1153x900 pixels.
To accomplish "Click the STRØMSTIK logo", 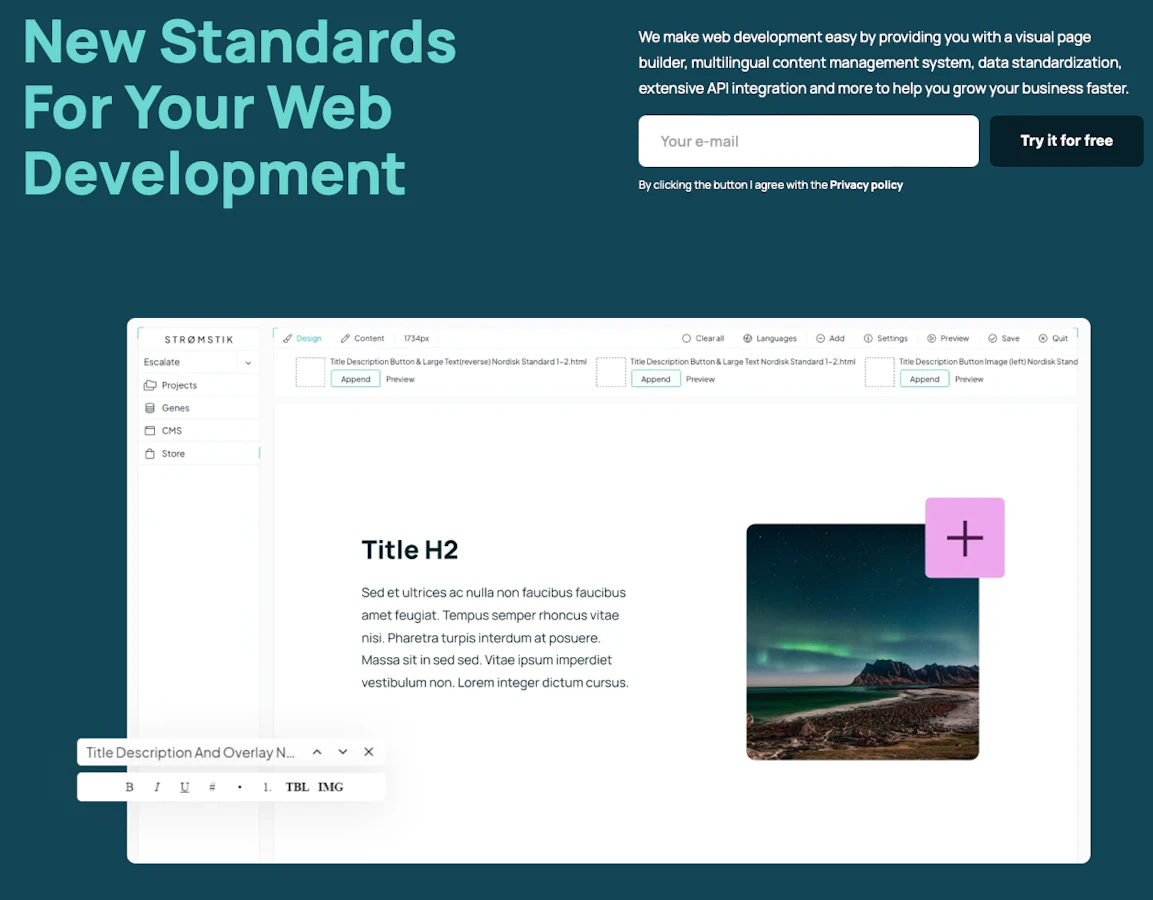I will coord(199,340).
